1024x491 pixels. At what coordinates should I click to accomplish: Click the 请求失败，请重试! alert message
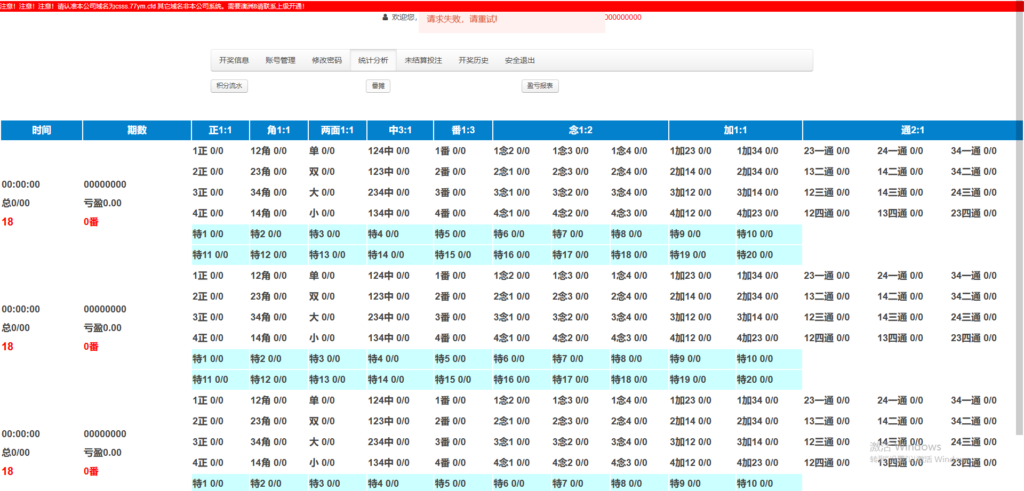click(x=511, y=21)
